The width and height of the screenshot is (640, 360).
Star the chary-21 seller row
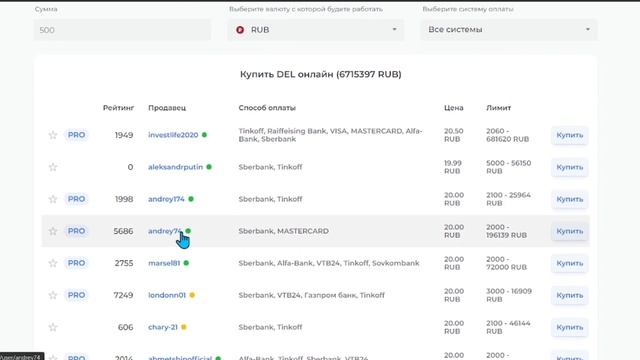point(53,327)
